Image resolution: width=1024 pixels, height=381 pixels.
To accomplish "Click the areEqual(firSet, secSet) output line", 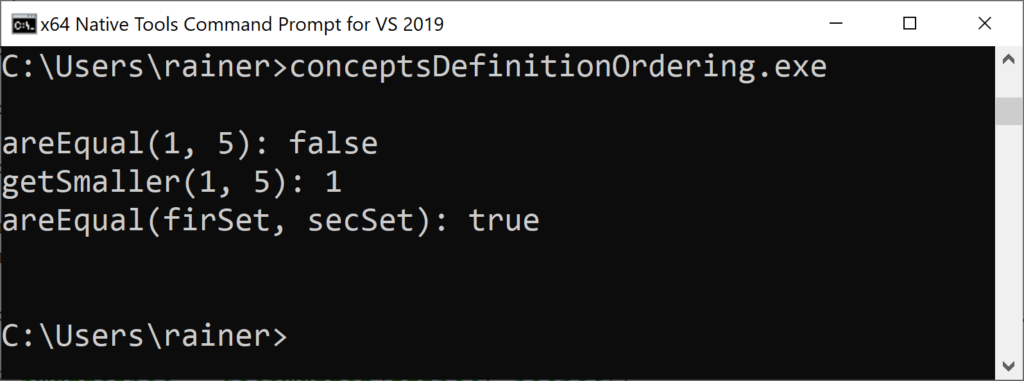I will point(270,221).
